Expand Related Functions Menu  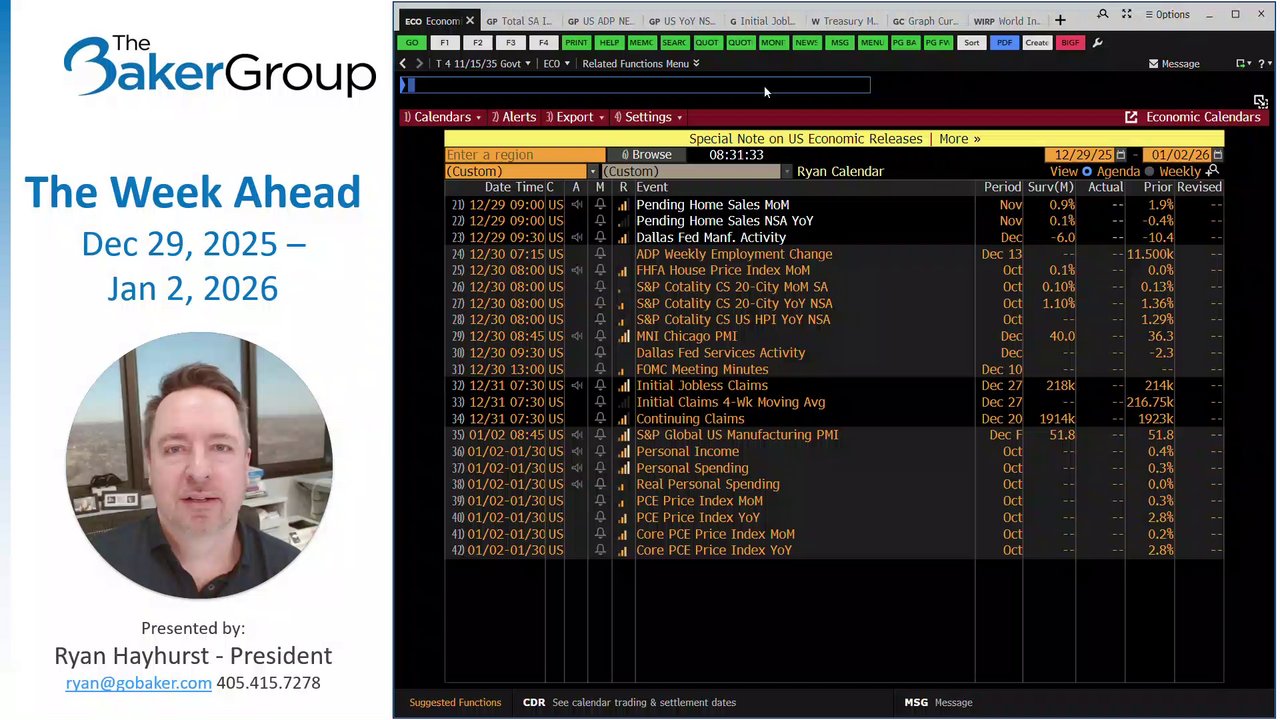[641, 64]
